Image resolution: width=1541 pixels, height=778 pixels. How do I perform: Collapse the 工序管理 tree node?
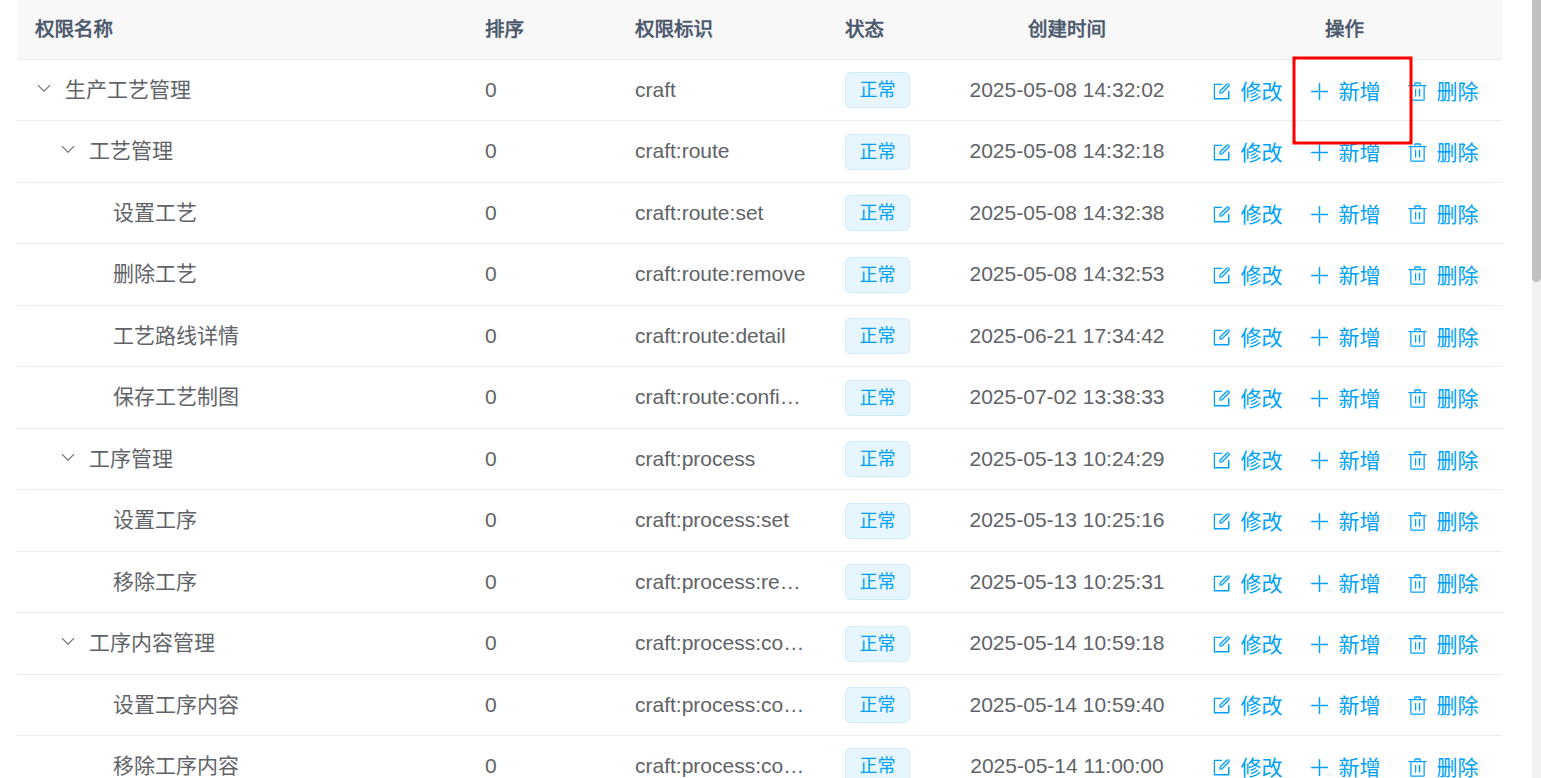(x=68, y=458)
